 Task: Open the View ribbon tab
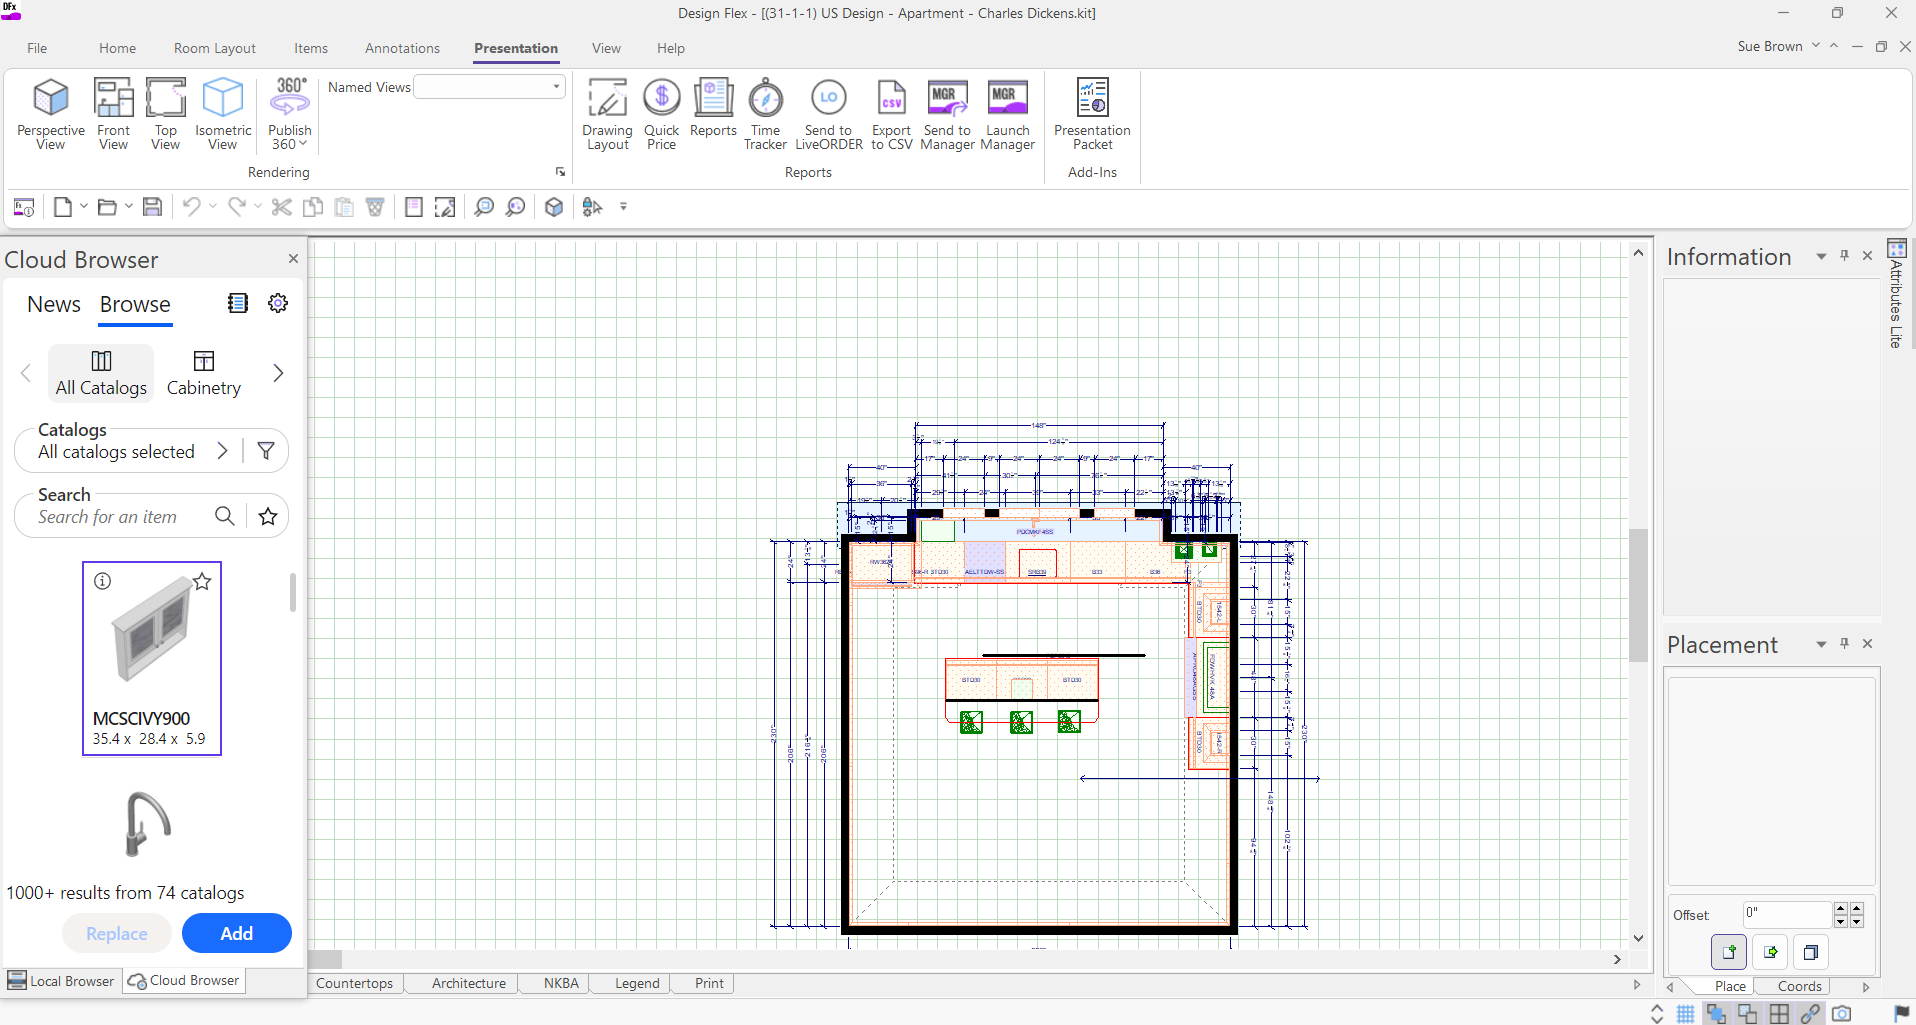tap(606, 48)
